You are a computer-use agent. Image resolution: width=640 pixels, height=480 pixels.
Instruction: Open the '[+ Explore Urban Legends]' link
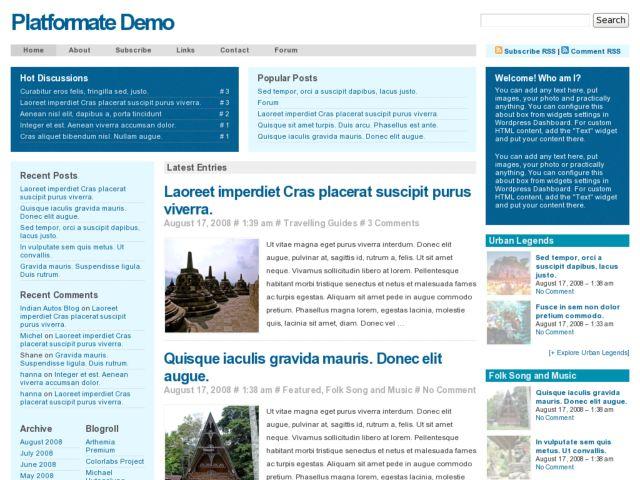(589, 353)
